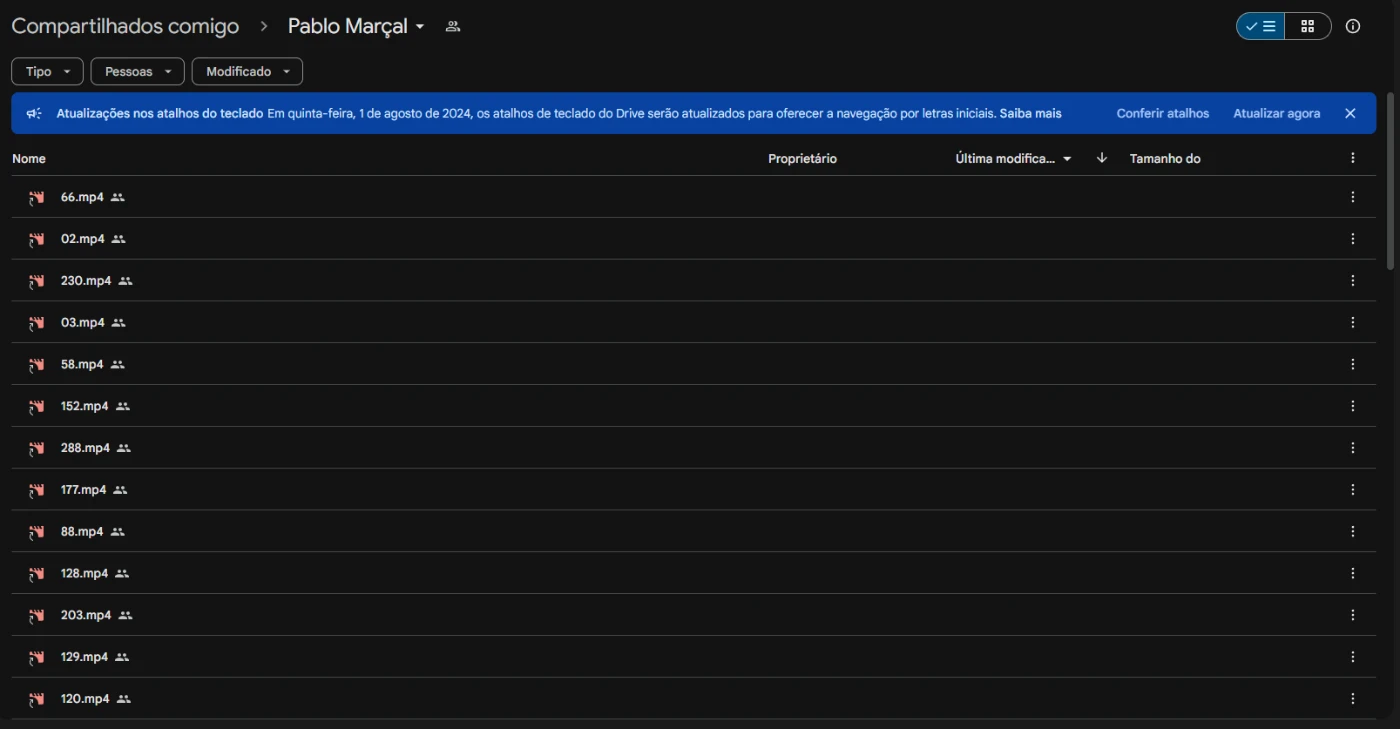Image resolution: width=1400 pixels, height=729 pixels.
Task: Switch to grid layout view
Action: point(1307,27)
